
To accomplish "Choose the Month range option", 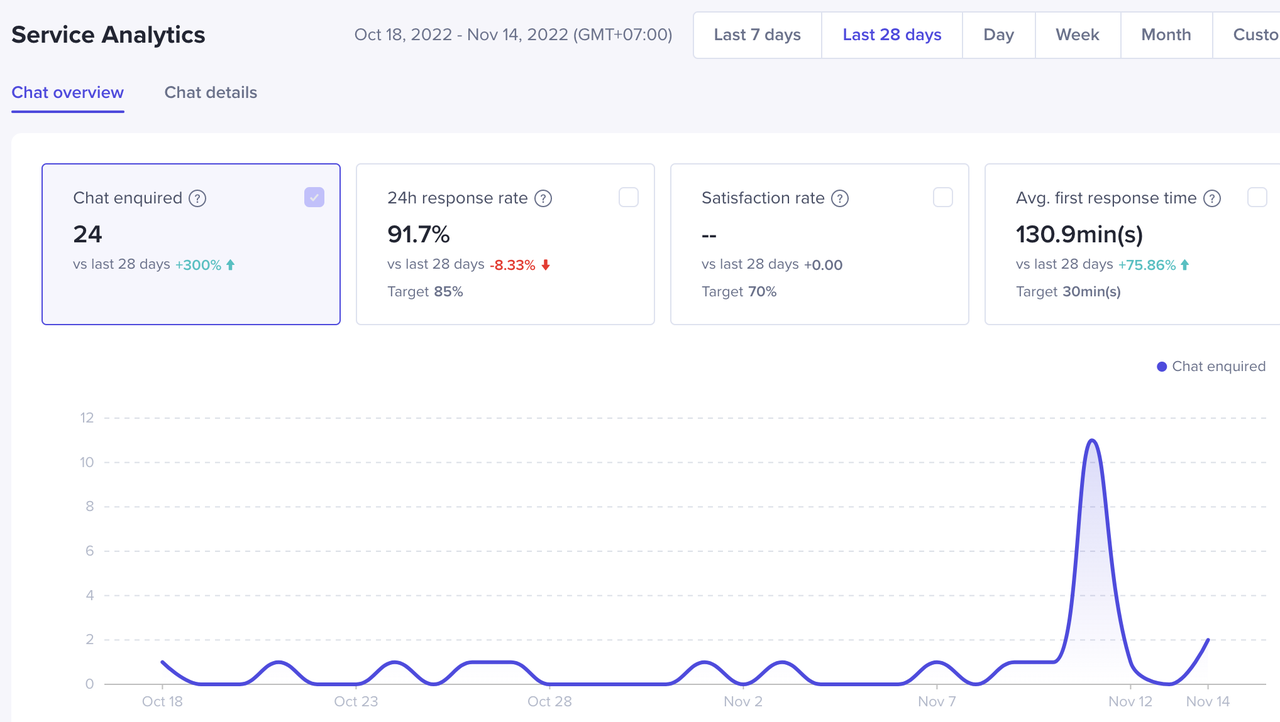I will pos(1166,35).
